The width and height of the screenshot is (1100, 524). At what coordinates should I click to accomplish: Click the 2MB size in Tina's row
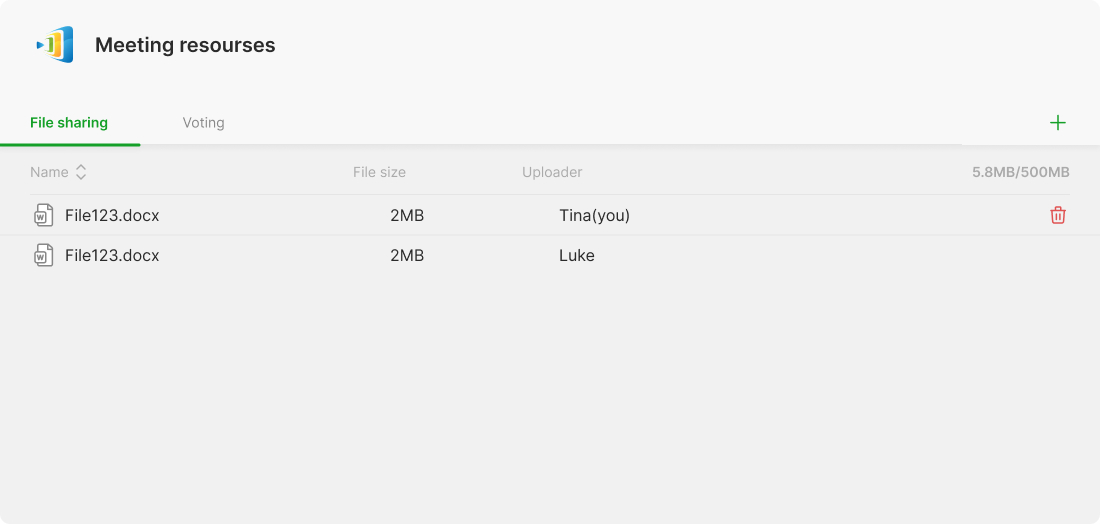tap(407, 215)
